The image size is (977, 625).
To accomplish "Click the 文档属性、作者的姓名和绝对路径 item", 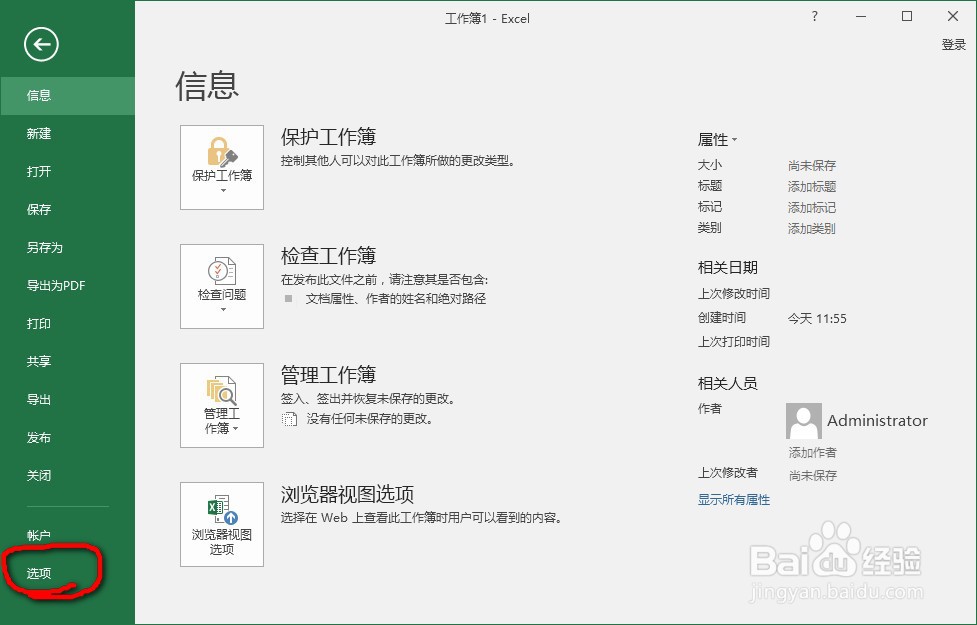I will 396,298.
